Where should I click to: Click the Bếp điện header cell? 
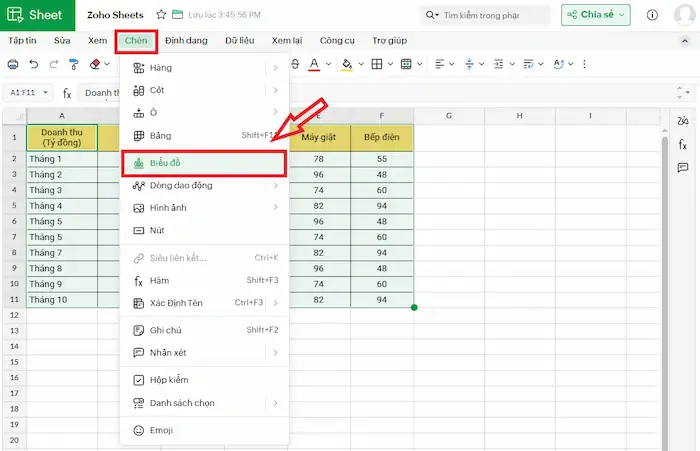(x=382, y=137)
